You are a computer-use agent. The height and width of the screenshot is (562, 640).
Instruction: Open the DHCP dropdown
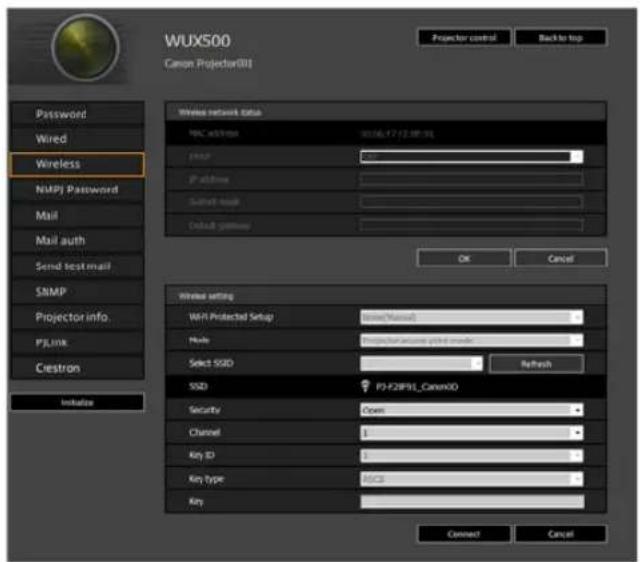pos(471,156)
